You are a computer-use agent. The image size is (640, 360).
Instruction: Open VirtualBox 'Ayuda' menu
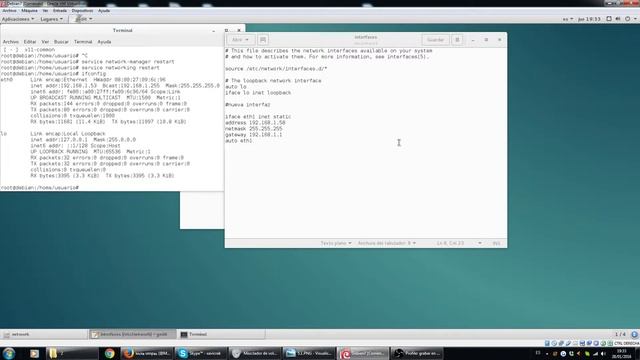click(104, 11)
